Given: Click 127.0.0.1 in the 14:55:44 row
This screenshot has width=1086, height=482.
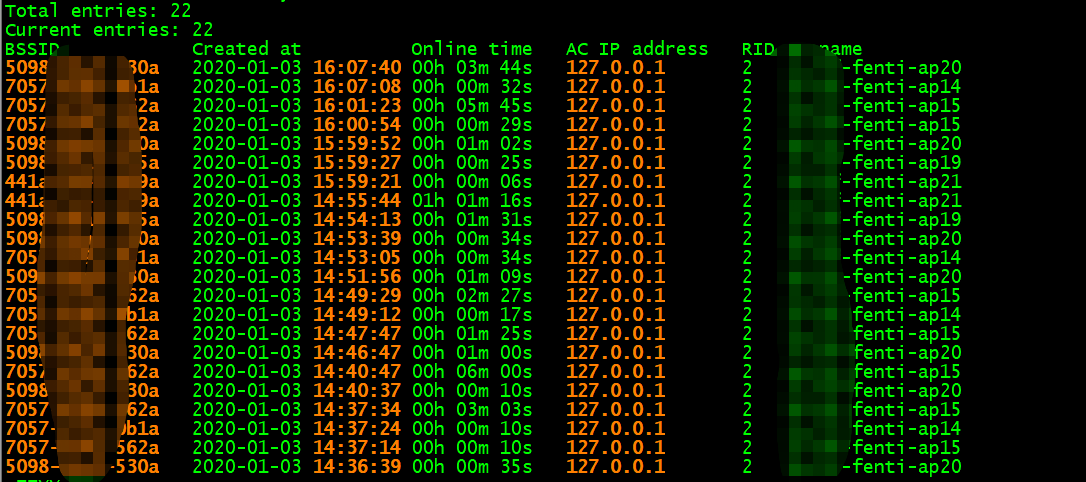Looking at the screenshot, I should [x=616, y=201].
